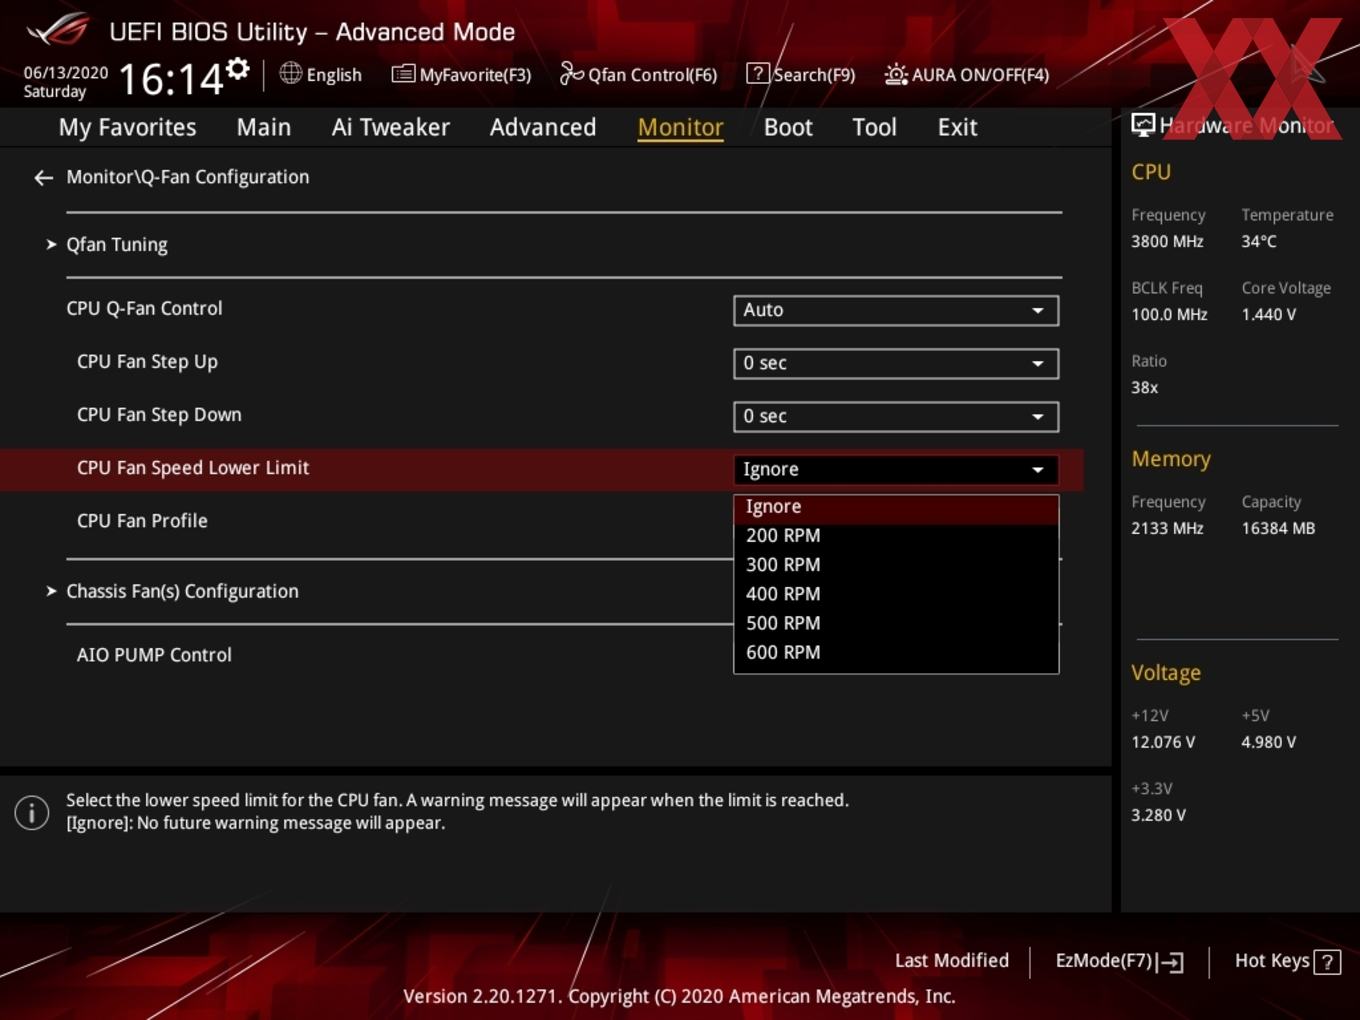Open the CPU Fan Step Up dropdown
Viewport: 1360px width, 1020px height.
(896, 363)
